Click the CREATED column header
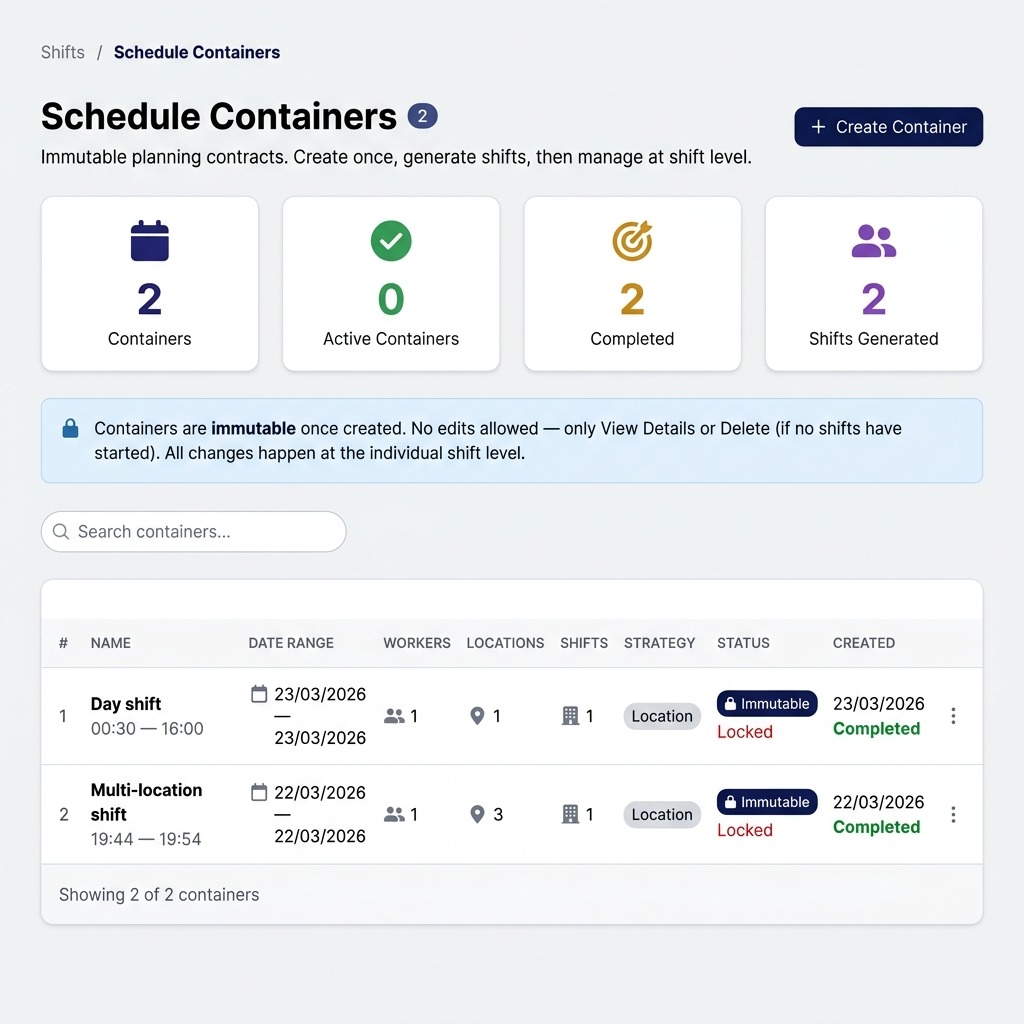This screenshot has height=1024, width=1024. click(x=863, y=643)
